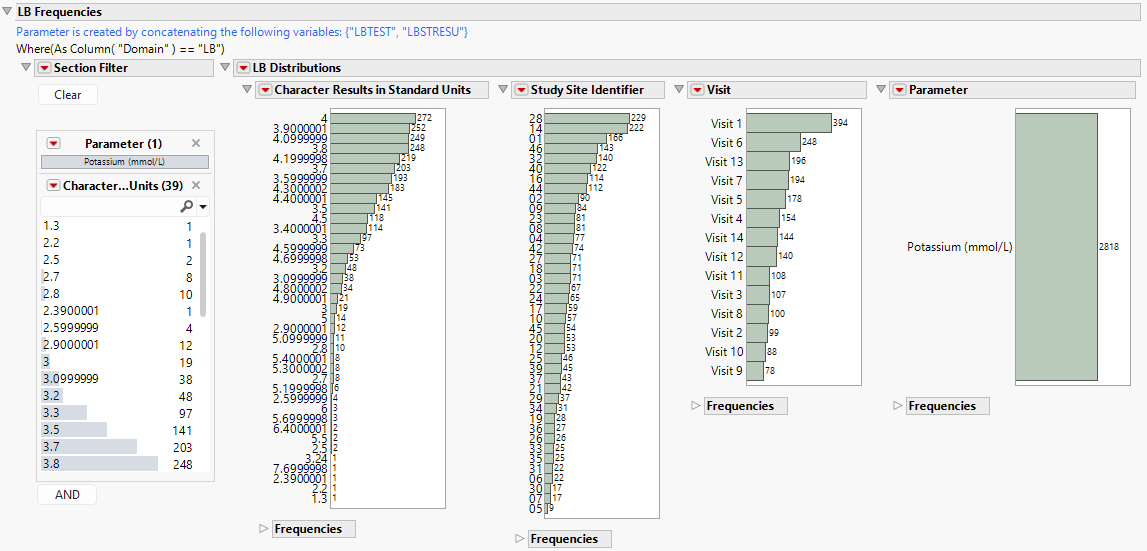Open Parameter (1) filter red triangle menu
Viewport: 1147px width, 551px height.
click(x=53, y=143)
